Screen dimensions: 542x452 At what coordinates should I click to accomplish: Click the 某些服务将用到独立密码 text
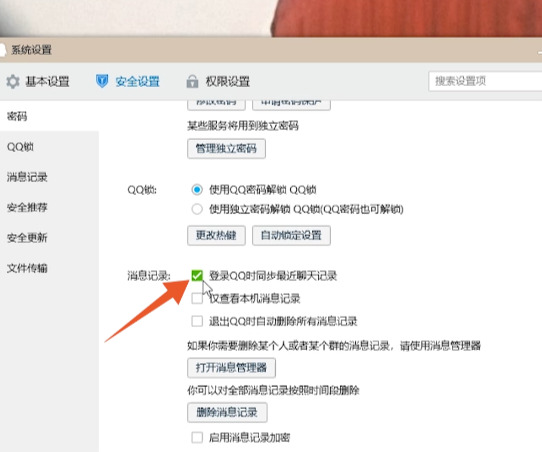(243, 125)
